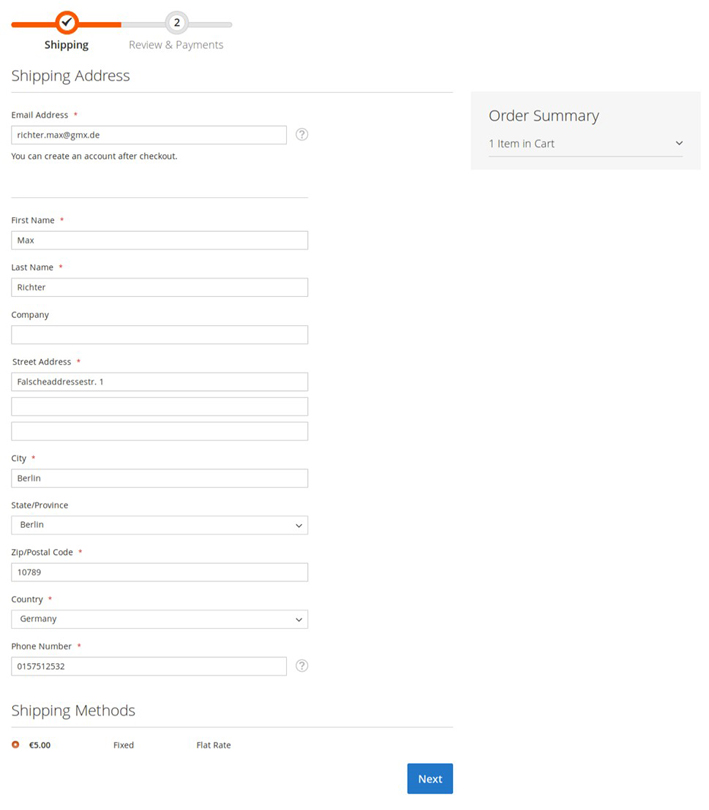
Task: Click the step 2 circle in progress bar
Action: click(176, 22)
